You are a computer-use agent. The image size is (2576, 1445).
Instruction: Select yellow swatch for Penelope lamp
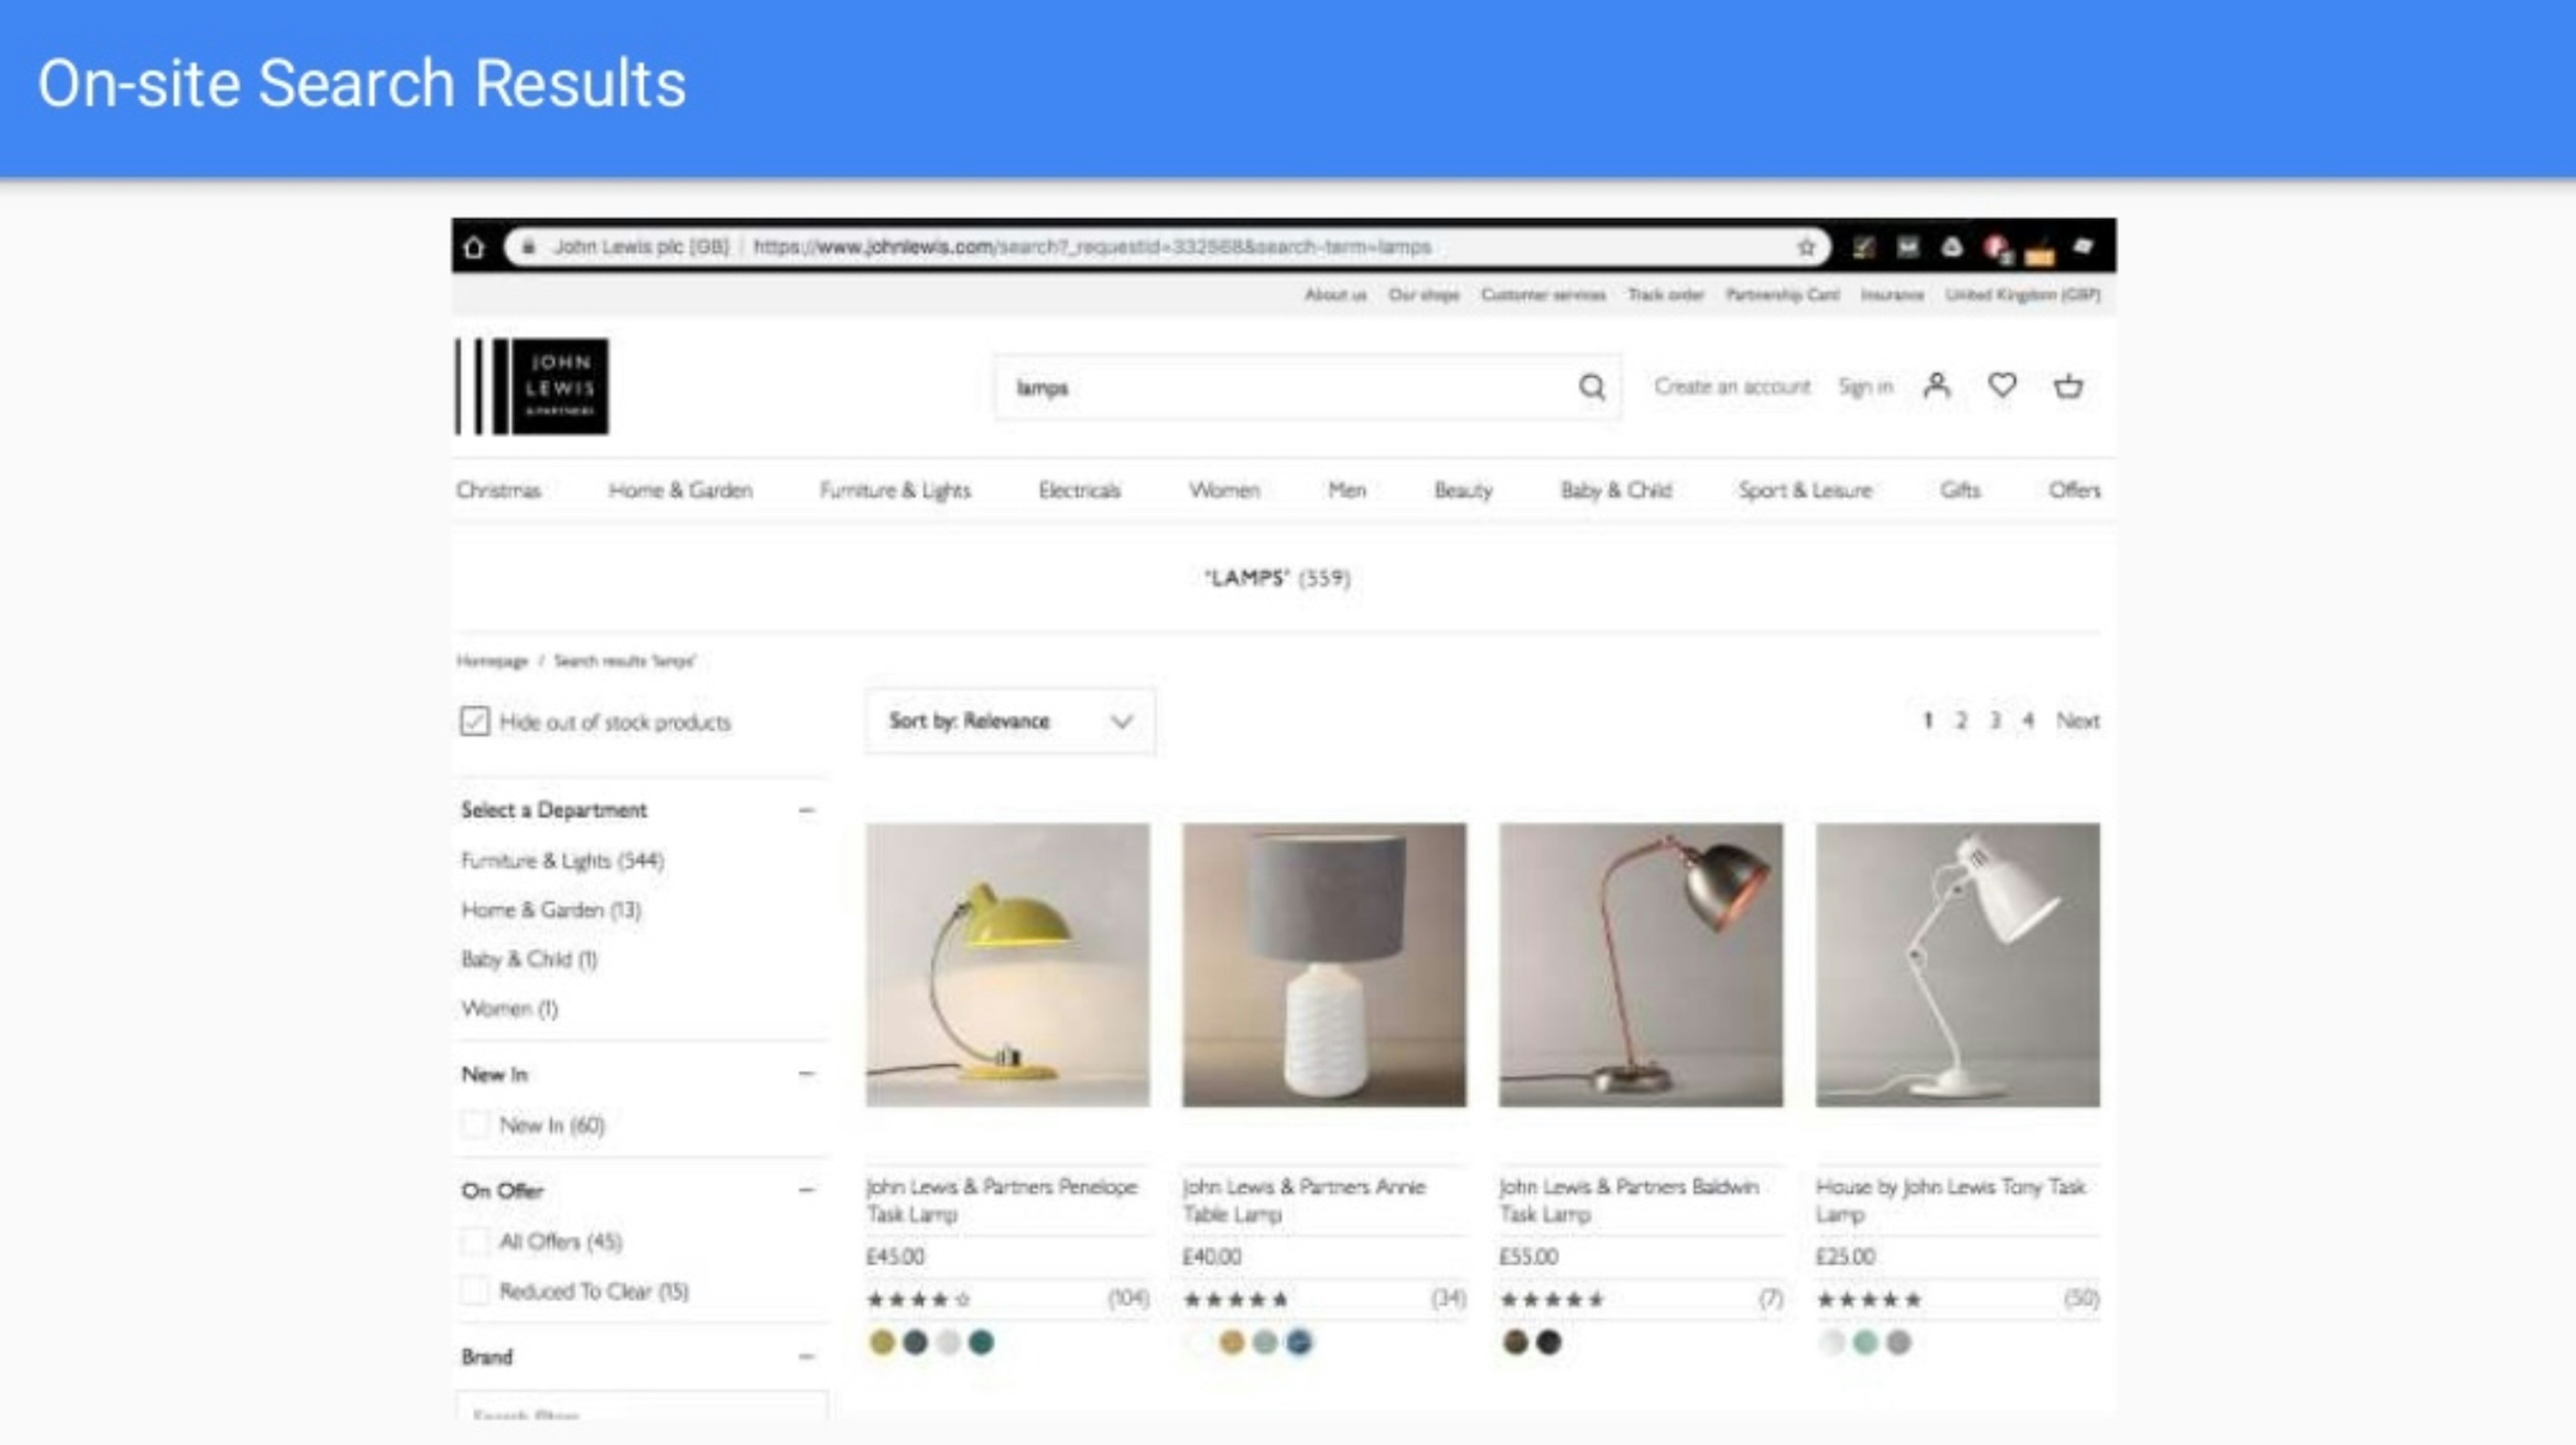tap(881, 1342)
